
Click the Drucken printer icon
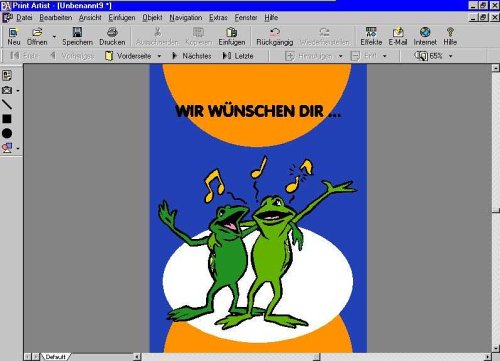[x=112, y=32]
